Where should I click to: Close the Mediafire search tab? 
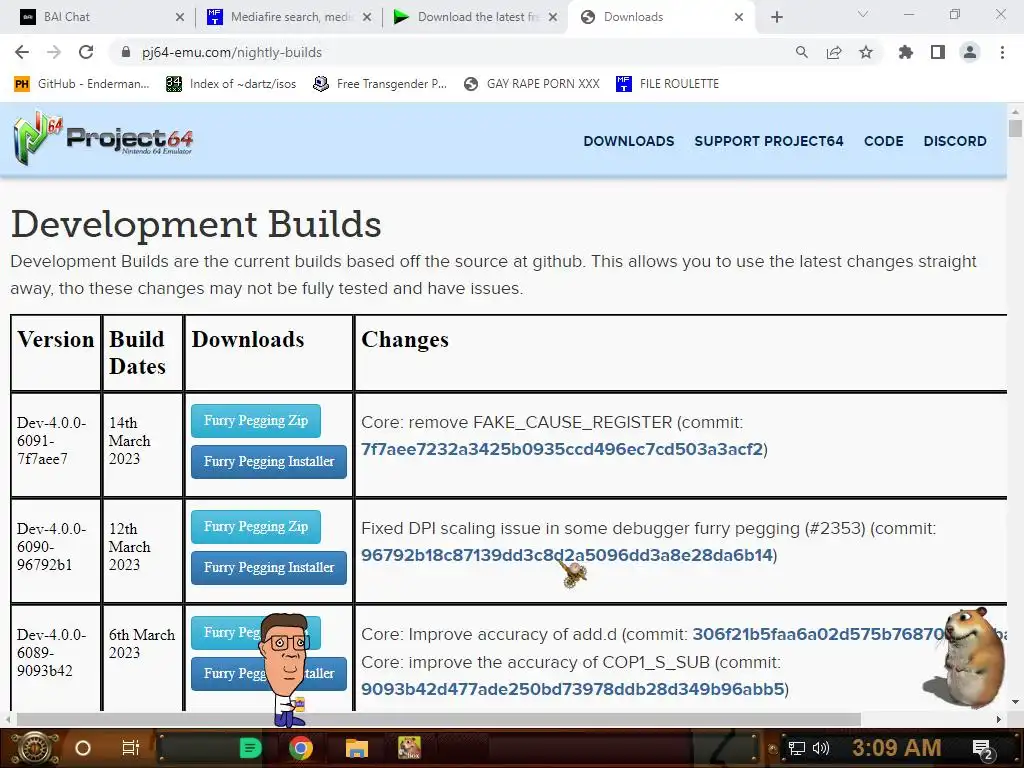367,17
